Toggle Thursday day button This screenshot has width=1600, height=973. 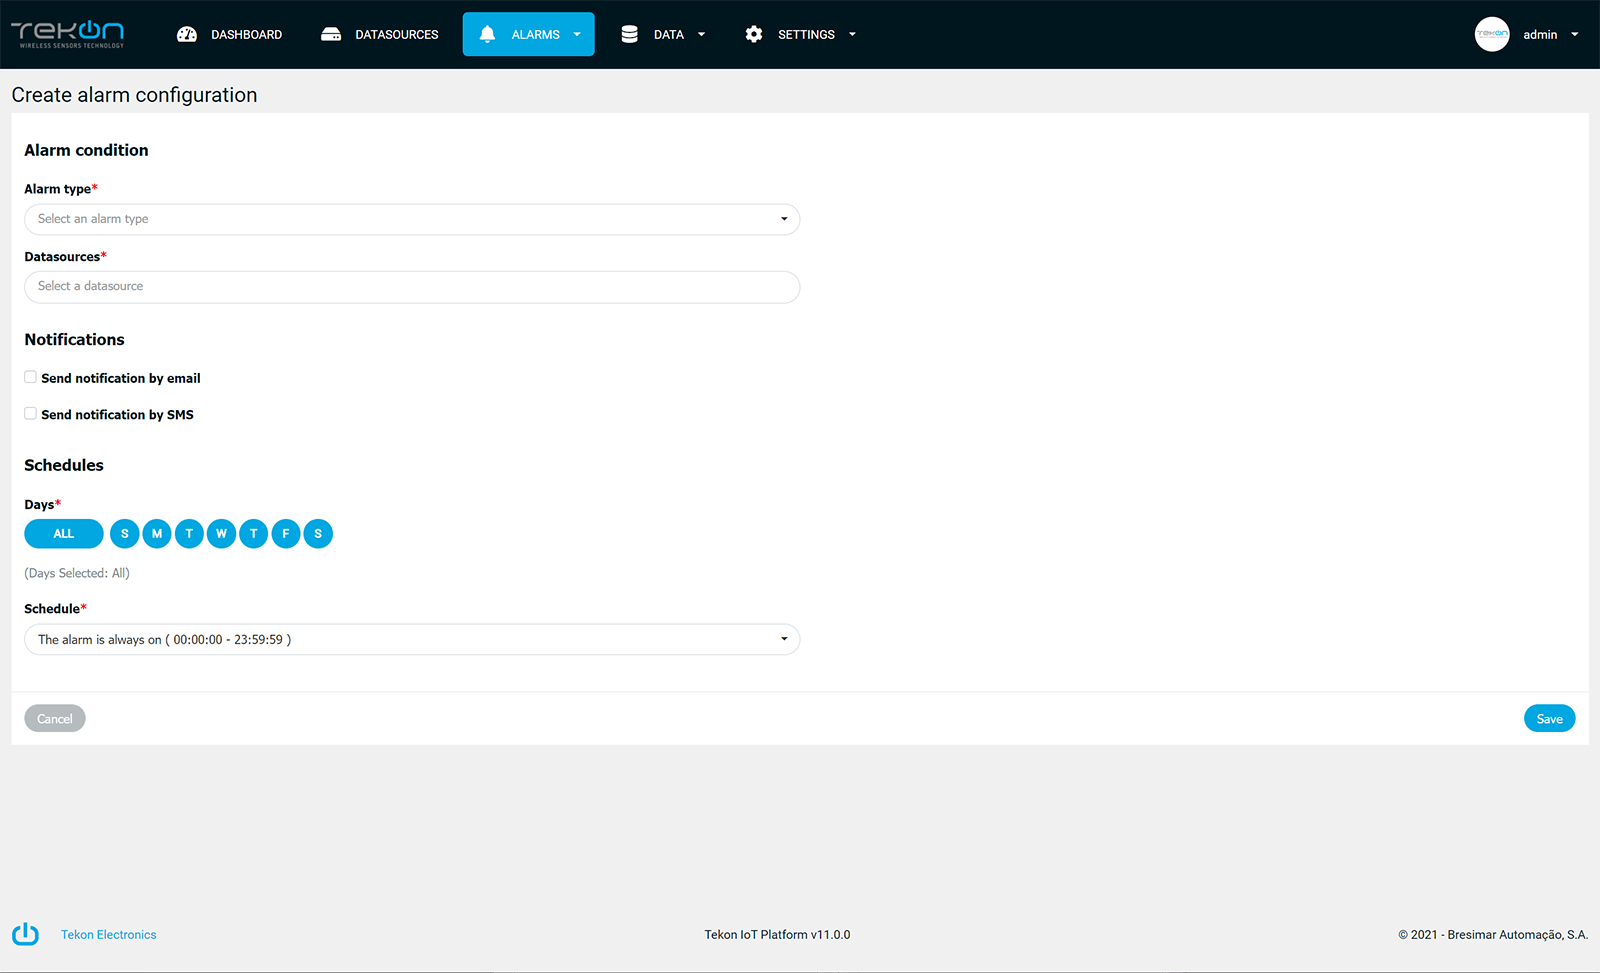tap(254, 534)
